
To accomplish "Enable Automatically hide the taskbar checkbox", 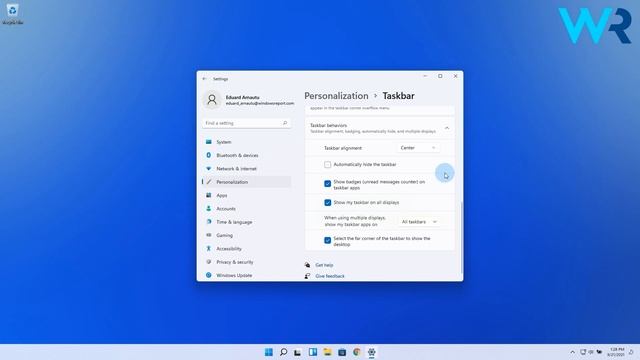I will tap(327, 164).
